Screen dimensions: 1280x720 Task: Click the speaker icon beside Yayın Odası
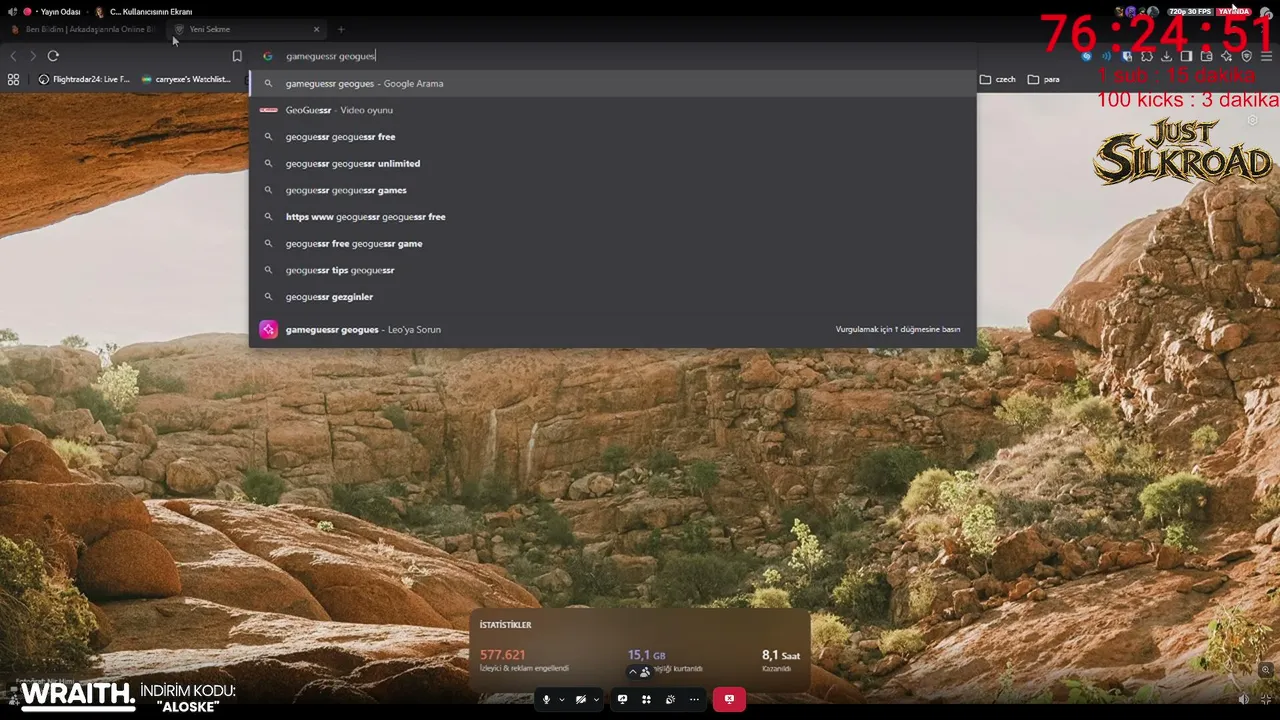click(x=12, y=12)
